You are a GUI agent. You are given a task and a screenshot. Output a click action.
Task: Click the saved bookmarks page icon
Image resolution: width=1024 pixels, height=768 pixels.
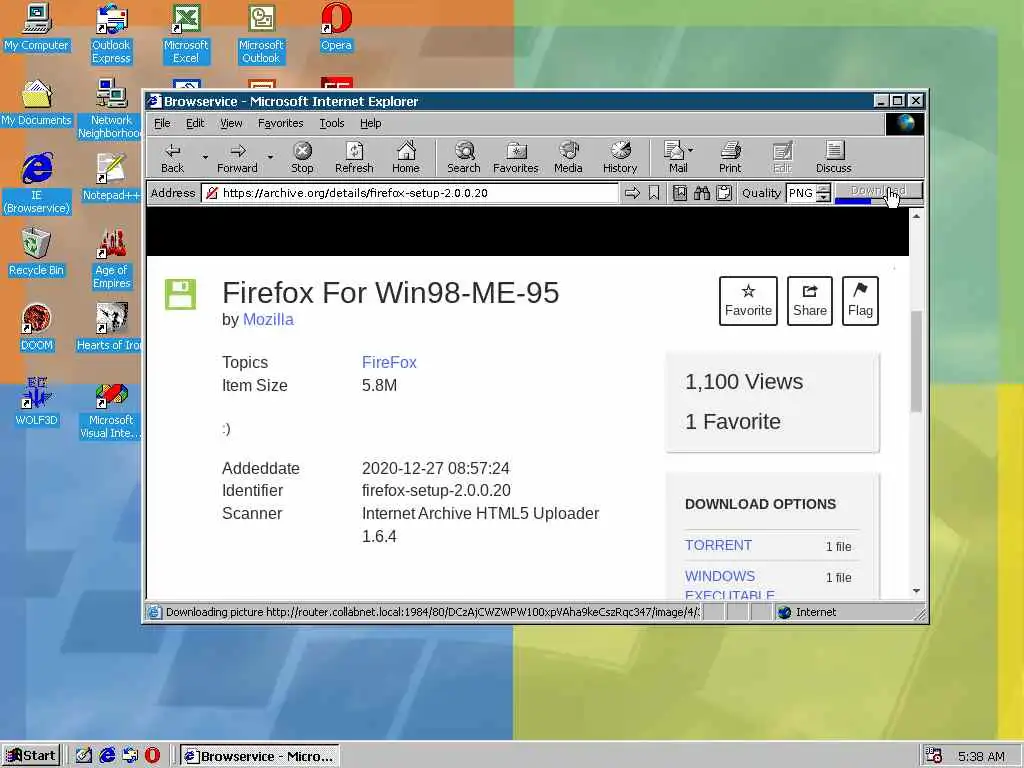680,193
